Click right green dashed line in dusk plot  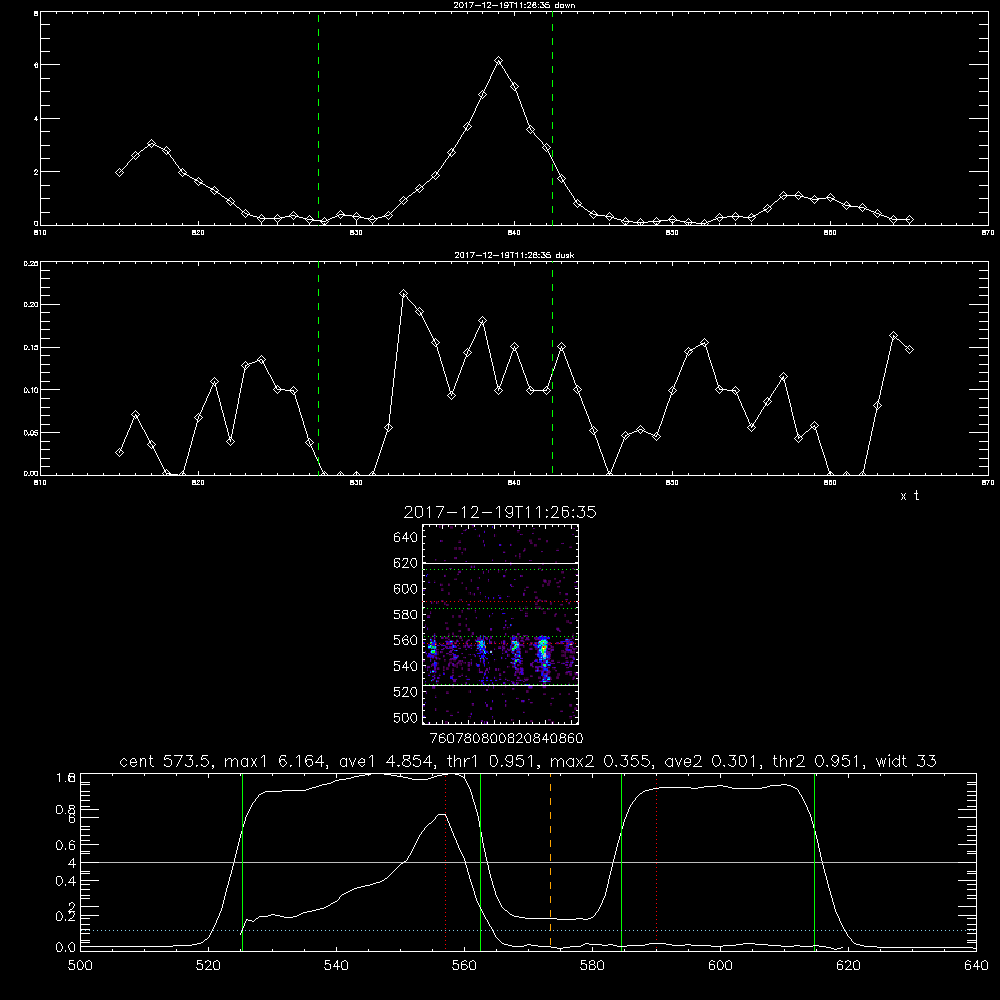tap(552, 368)
